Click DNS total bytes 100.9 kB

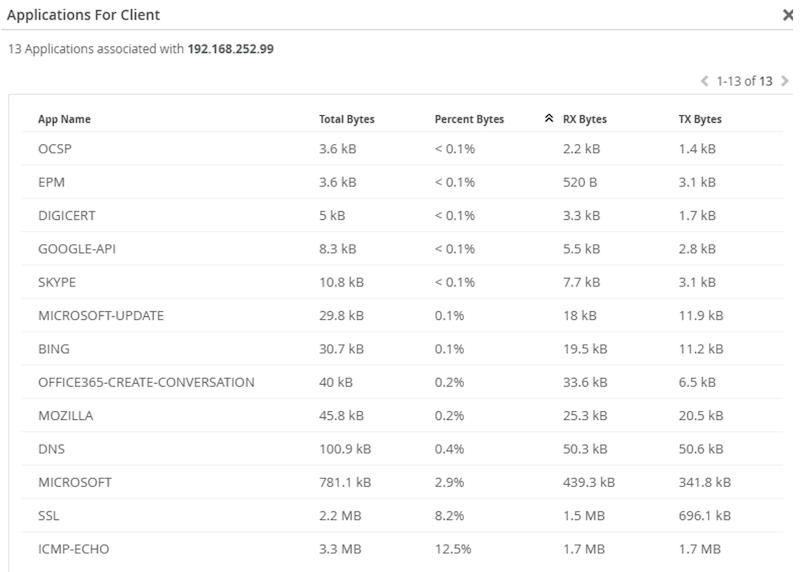pyautogui.click(x=345, y=449)
